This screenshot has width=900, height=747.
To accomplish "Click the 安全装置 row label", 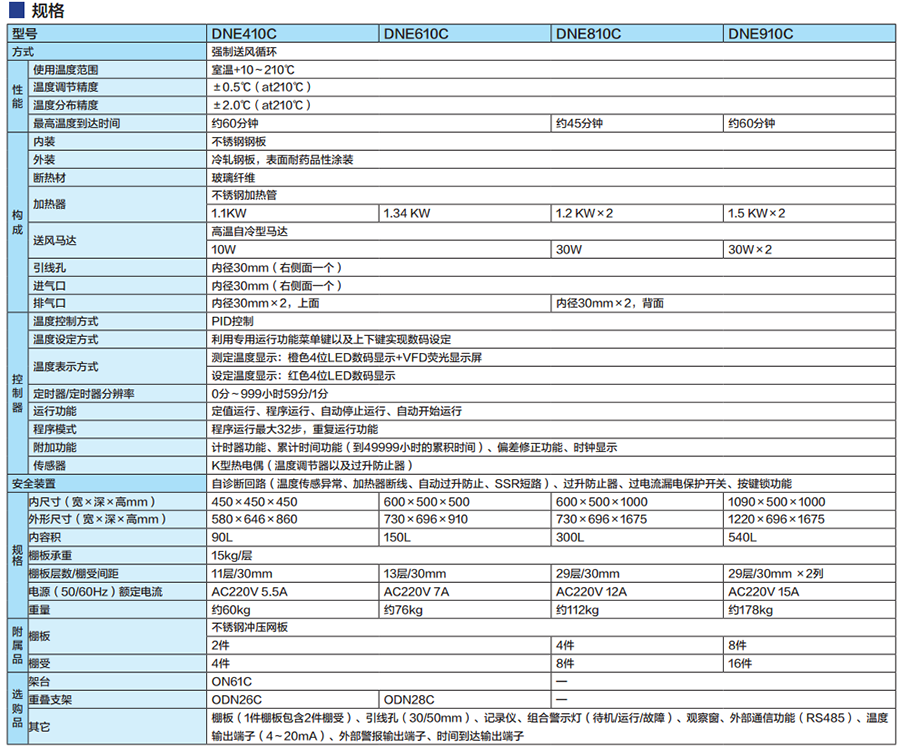I will tap(38, 483).
